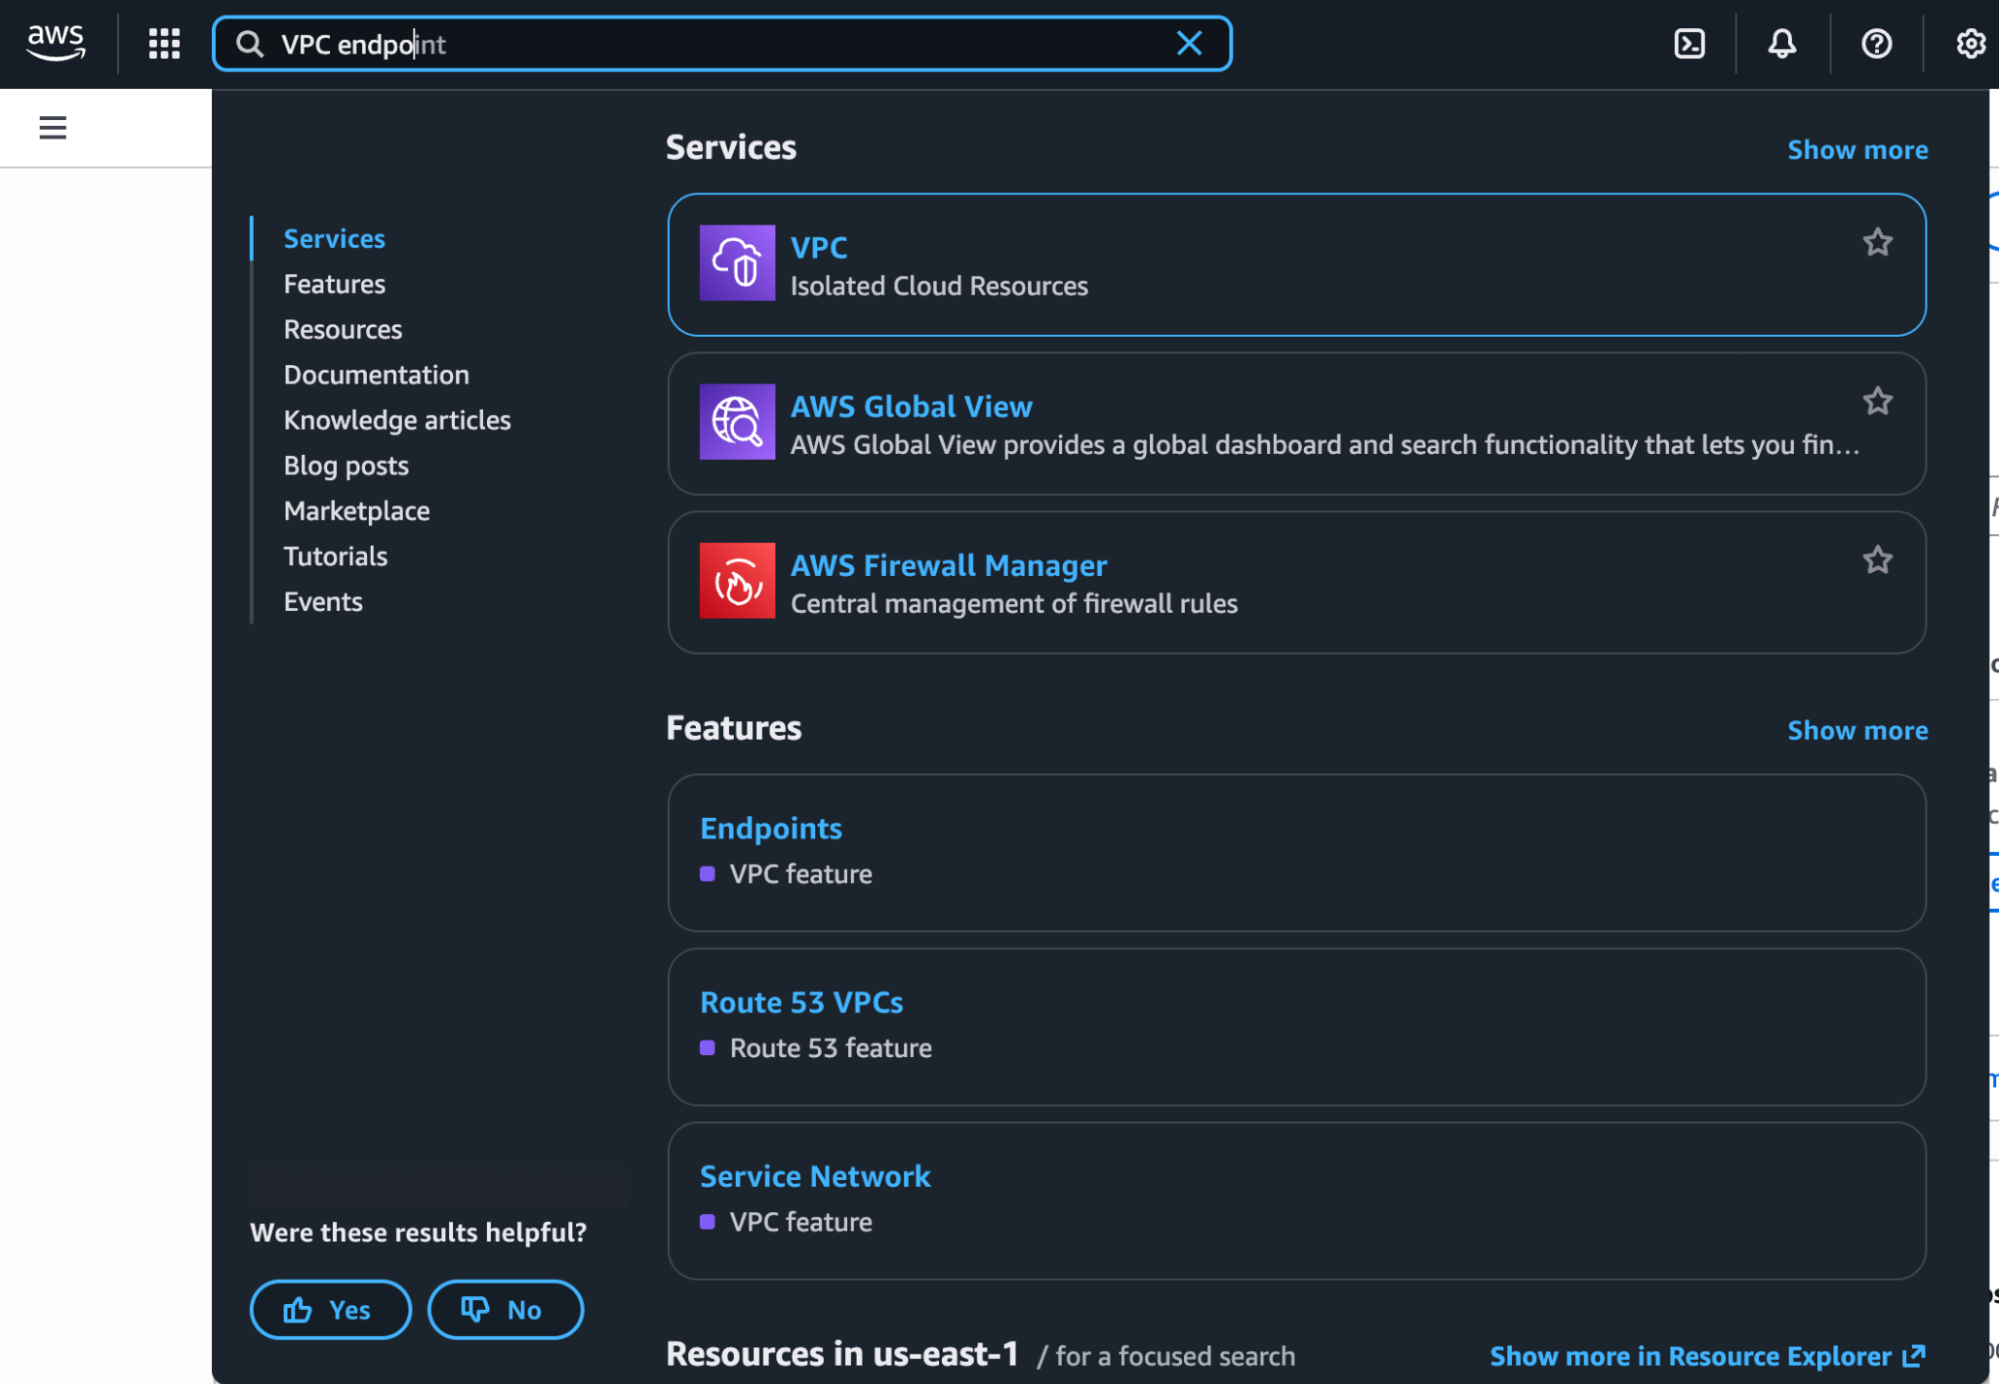1999x1385 pixels.
Task: Jump to the Documentation results category
Action: click(x=376, y=375)
